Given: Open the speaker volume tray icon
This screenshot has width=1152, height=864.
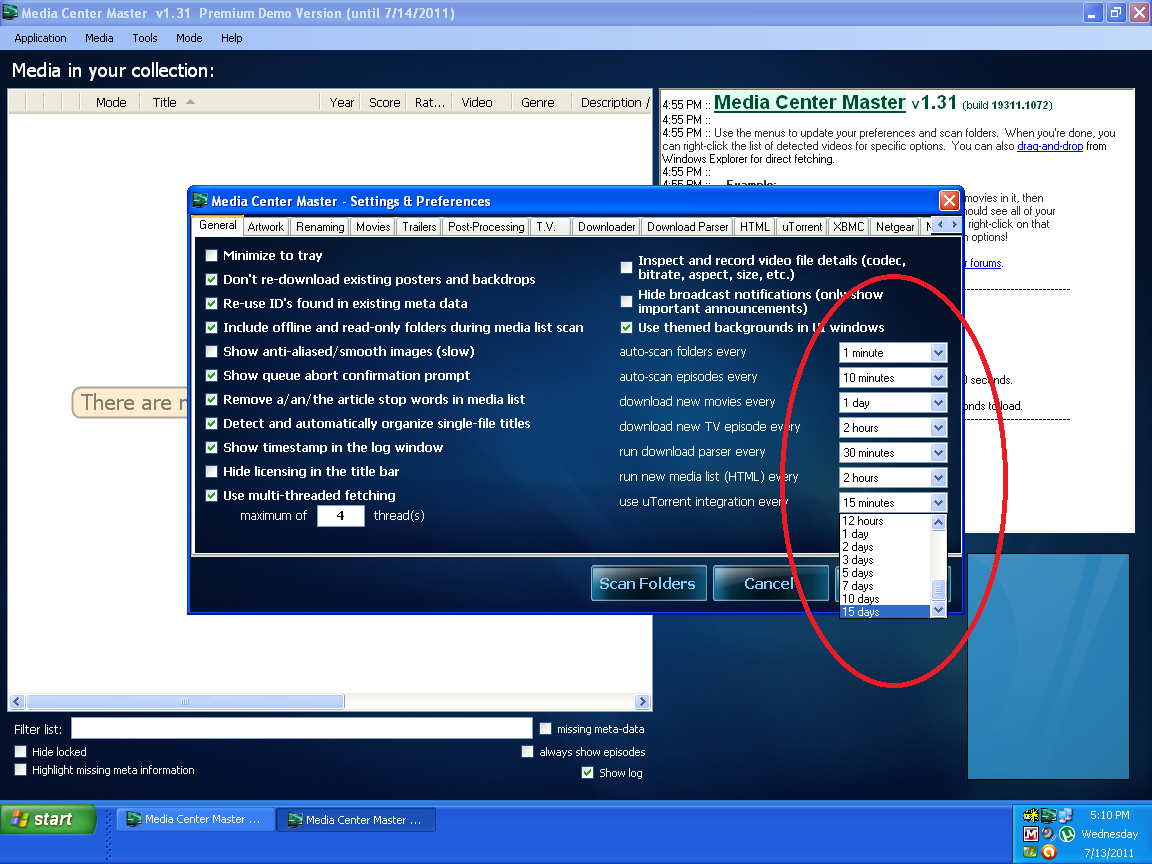Looking at the screenshot, I should click(x=1048, y=834).
